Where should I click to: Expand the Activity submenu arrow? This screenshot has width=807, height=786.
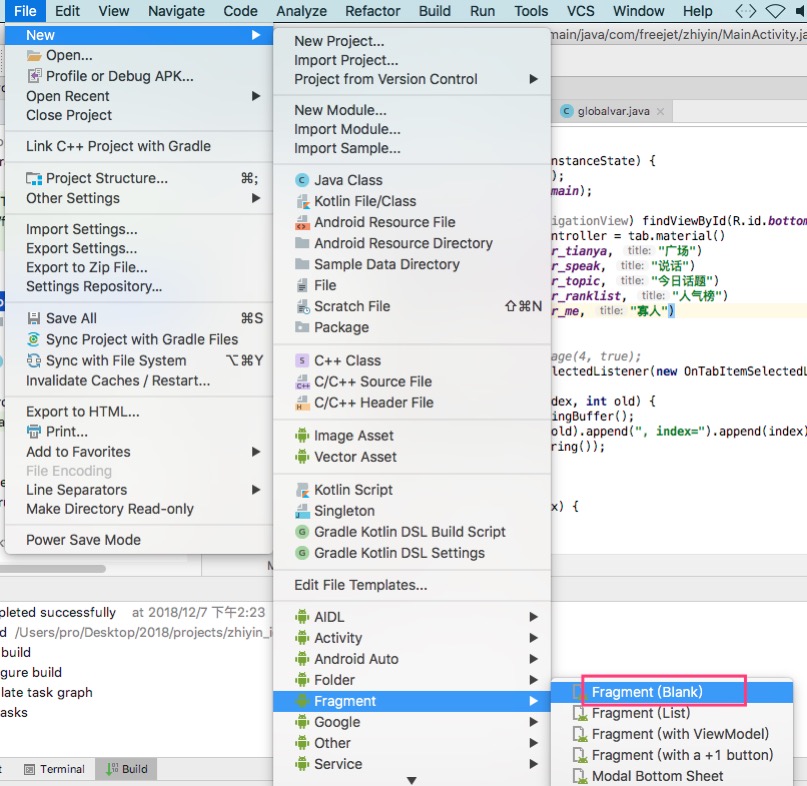pos(534,638)
